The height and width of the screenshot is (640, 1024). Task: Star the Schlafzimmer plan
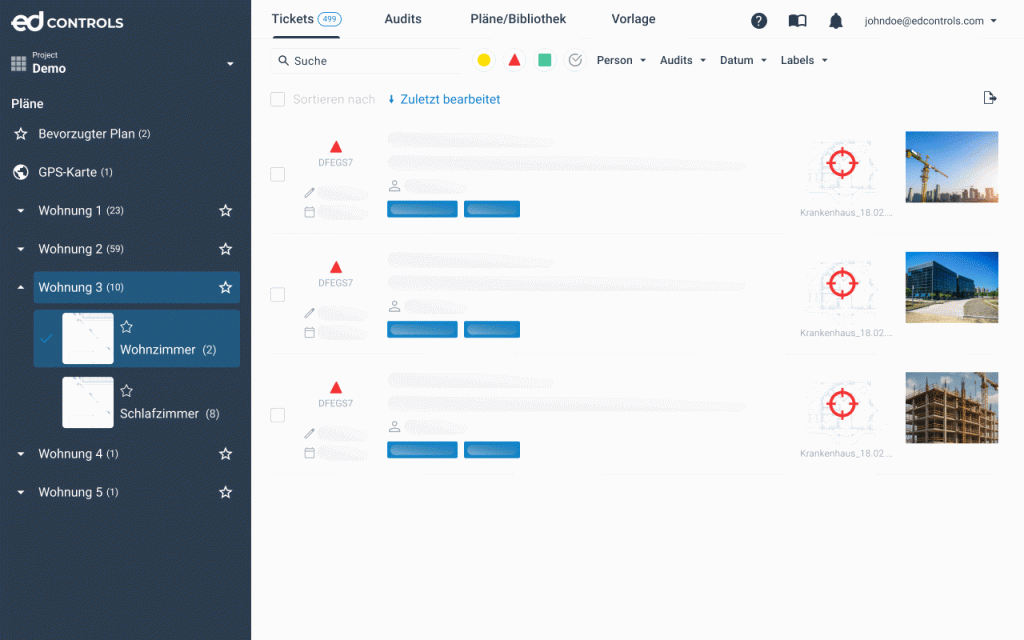point(127,391)
